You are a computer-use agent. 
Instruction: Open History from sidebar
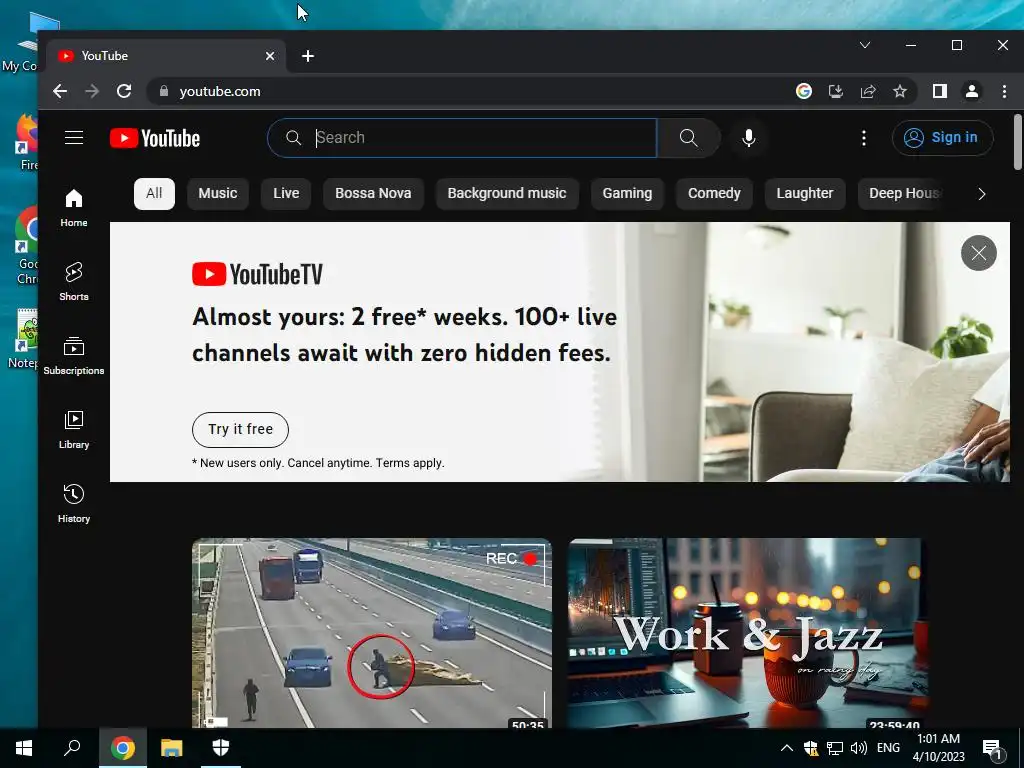(x=74, y=504)
